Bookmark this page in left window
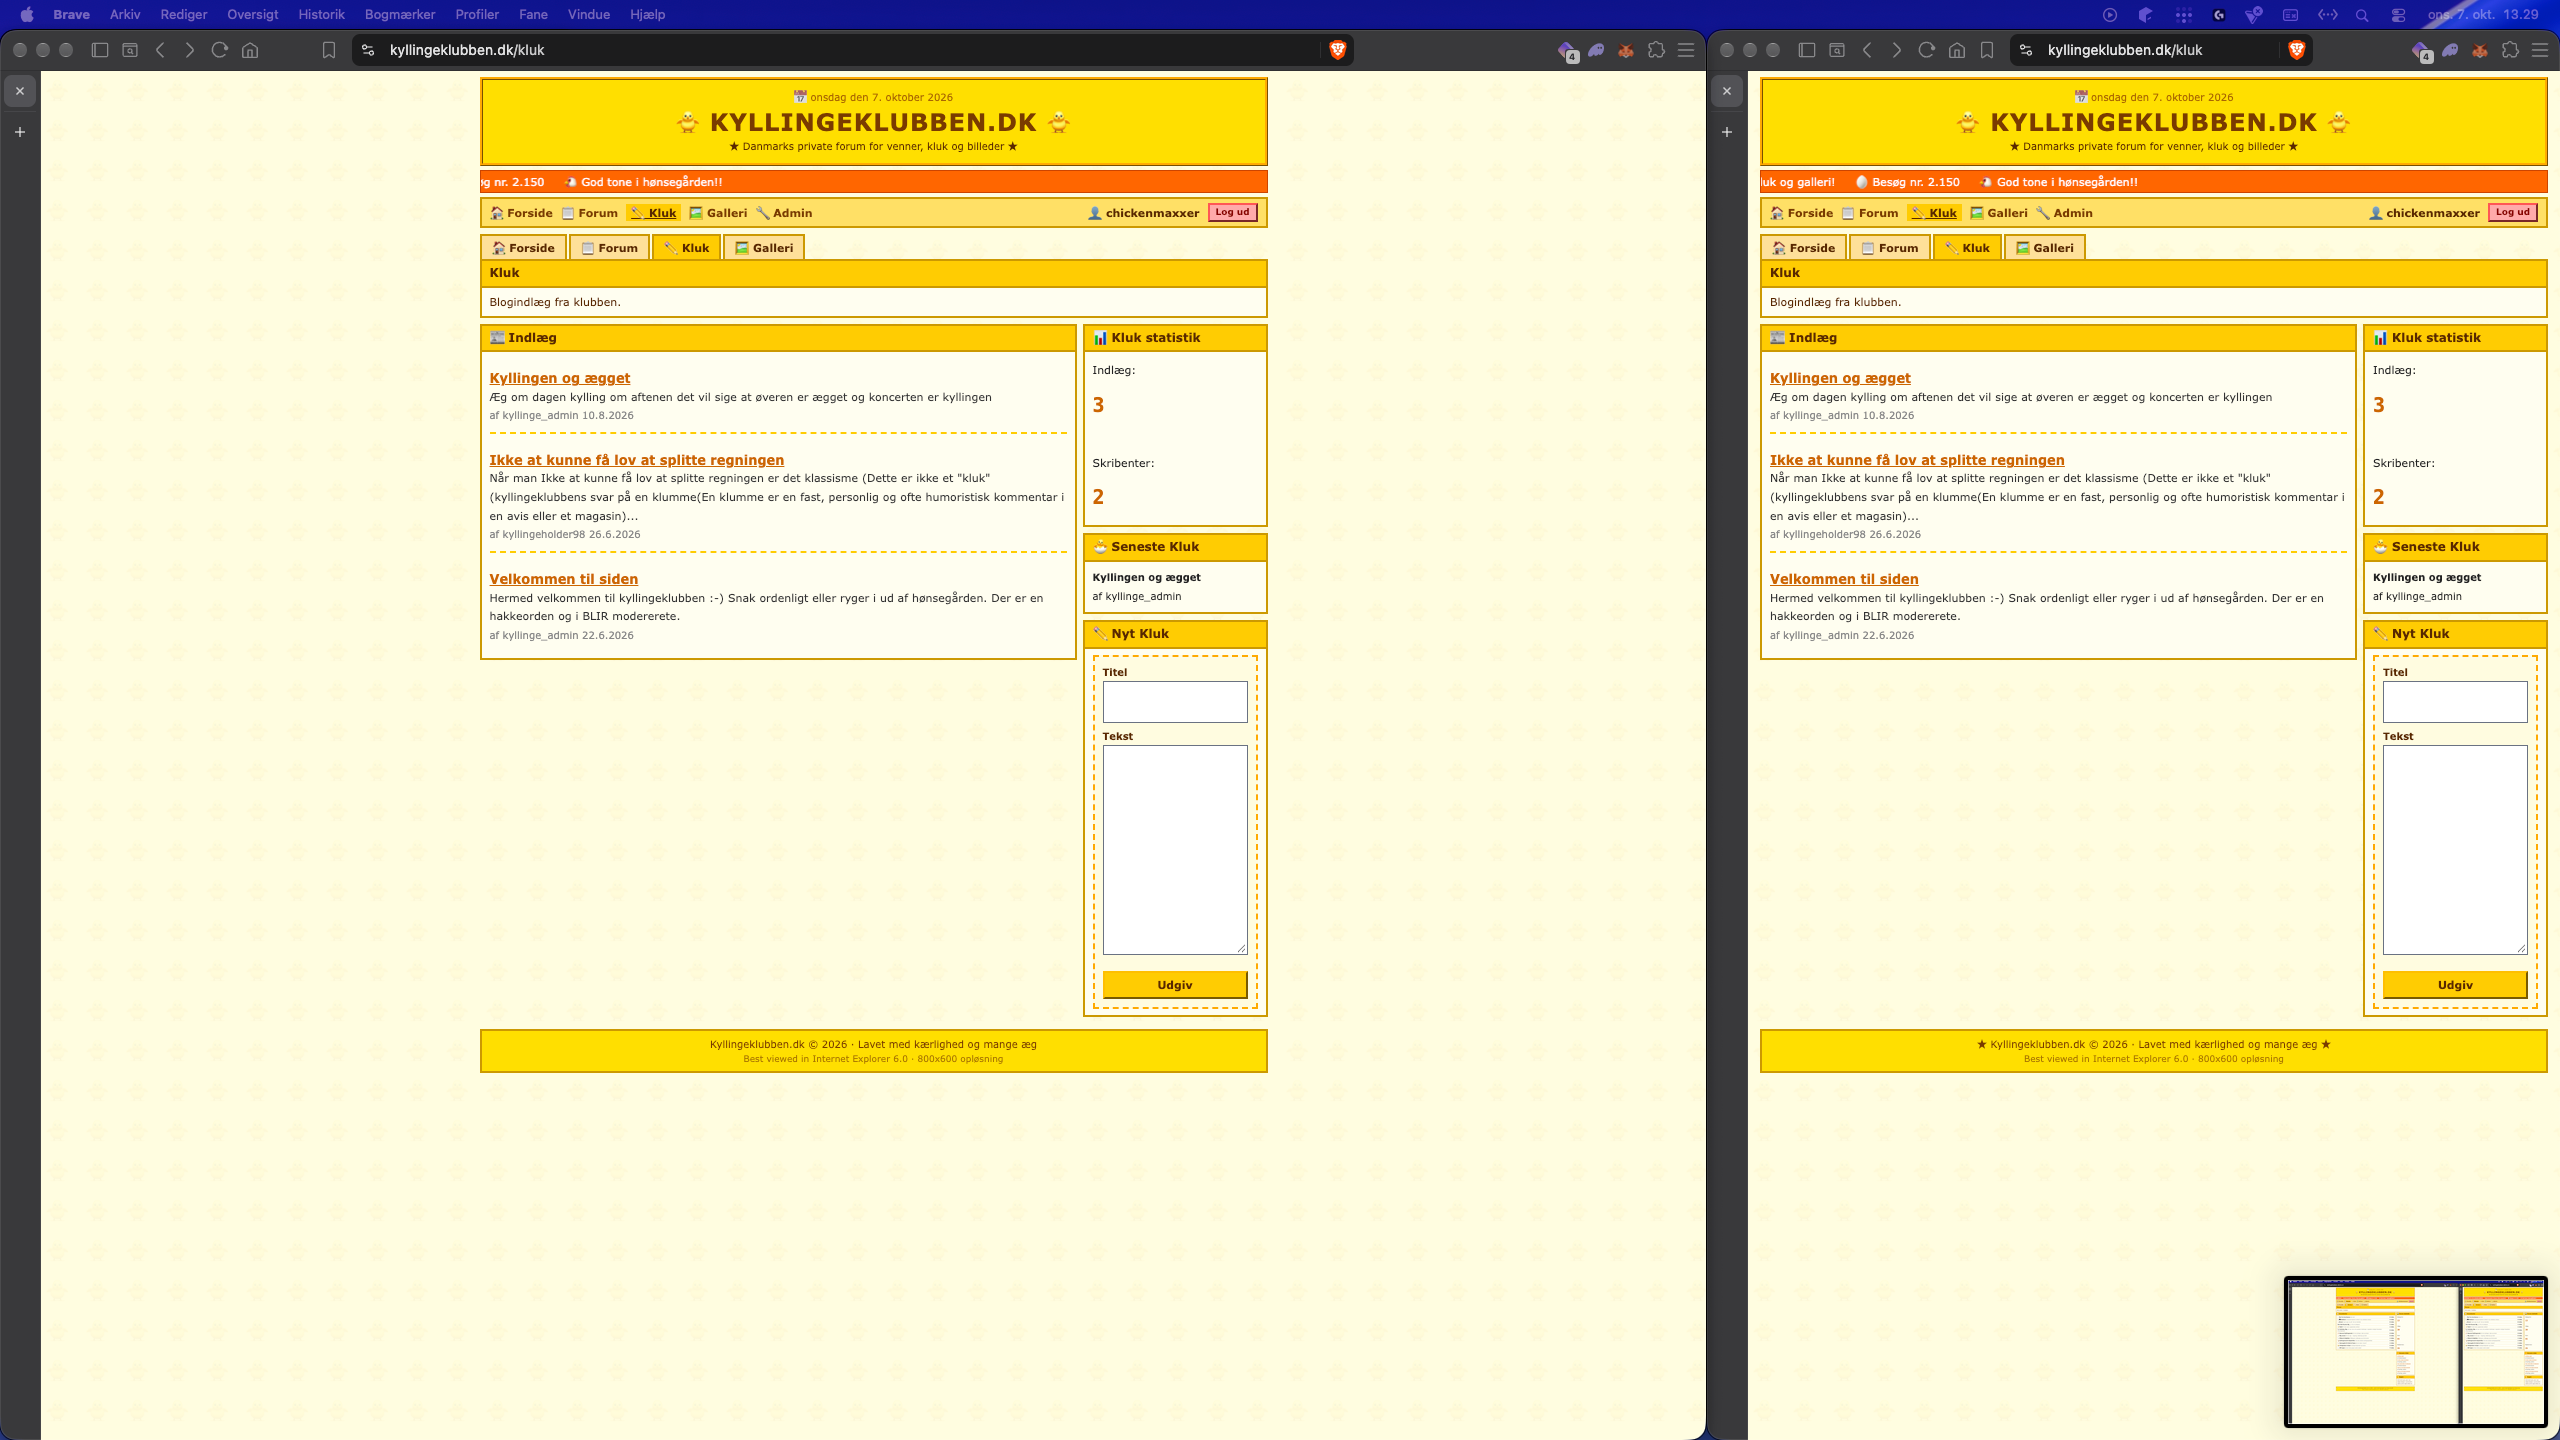This screenshot has height=1440, width=2560. pyautogui.click(x=328, y=50)
